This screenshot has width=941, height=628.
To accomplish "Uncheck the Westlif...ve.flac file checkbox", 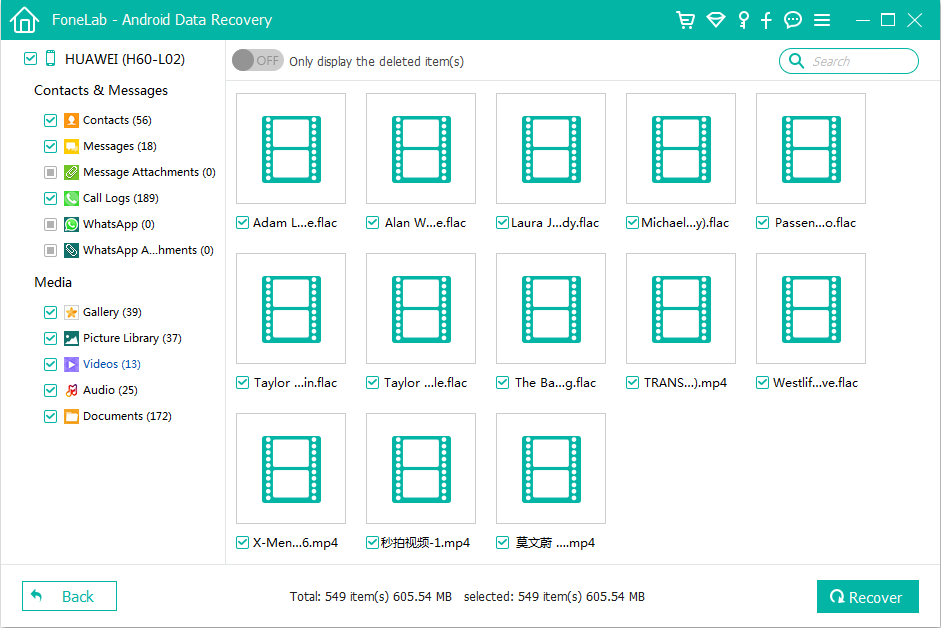I will click(x=762, y=382).
